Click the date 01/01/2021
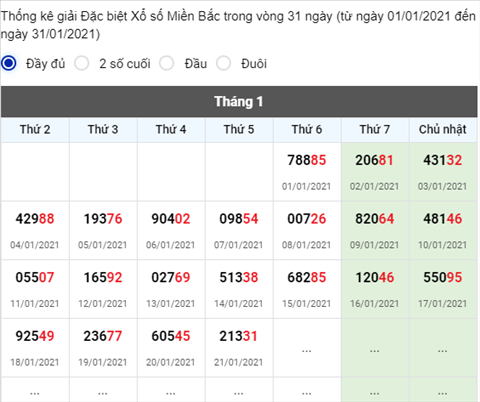This screenshot has width=480, height=402. point(306,186)
